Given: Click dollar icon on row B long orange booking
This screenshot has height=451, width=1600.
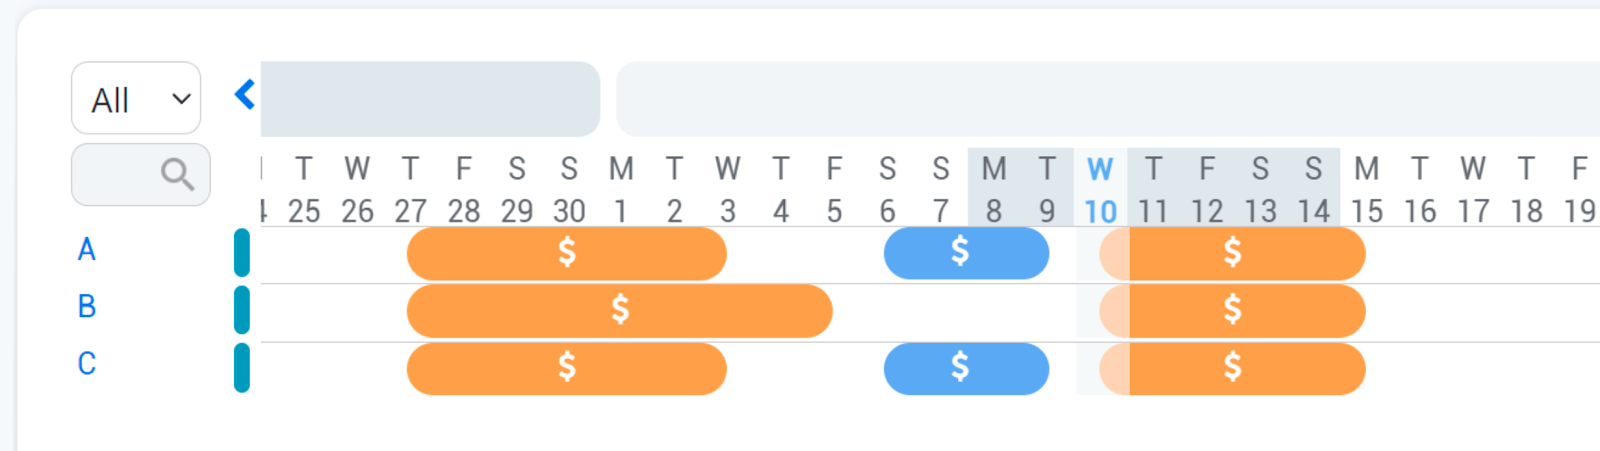Looking at the screenshot, I should tap(620, 309).
